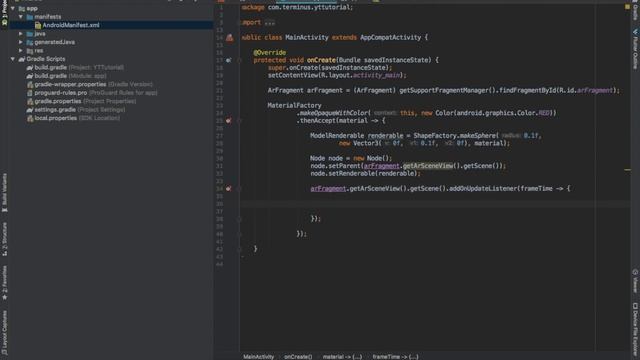This screenshot has height=360, width=640.
Task: Click the app module folder icon
Action: (22, 8)
